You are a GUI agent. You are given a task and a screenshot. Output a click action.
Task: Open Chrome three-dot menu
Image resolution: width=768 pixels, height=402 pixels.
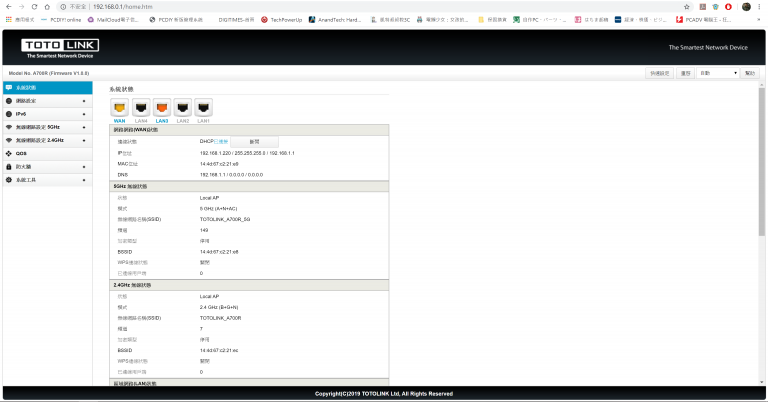[760, 7]
